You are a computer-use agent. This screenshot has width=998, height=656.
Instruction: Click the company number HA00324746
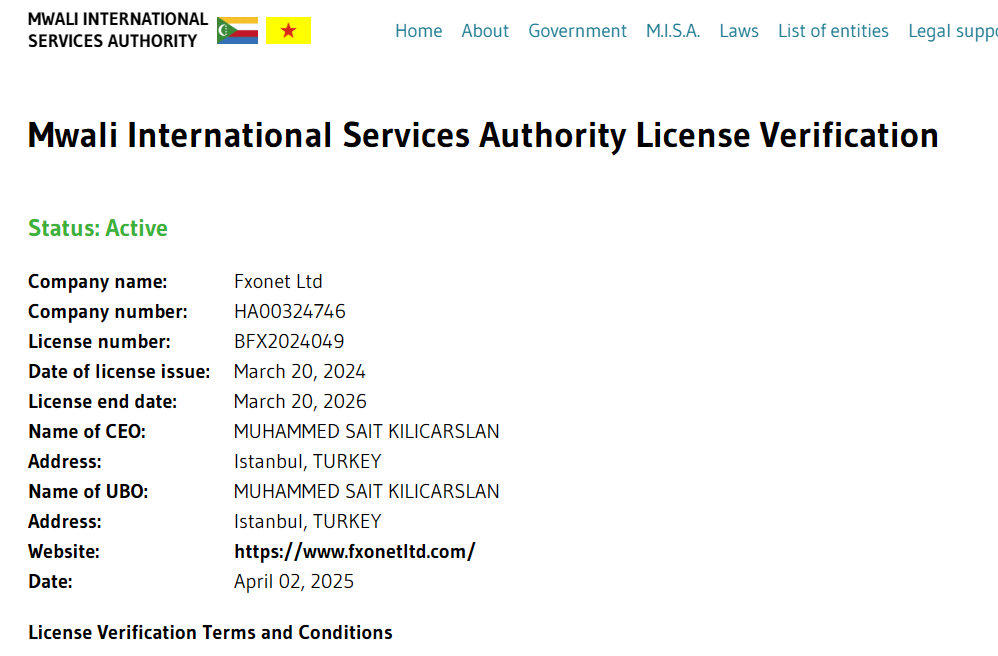(x=290, y=311)
